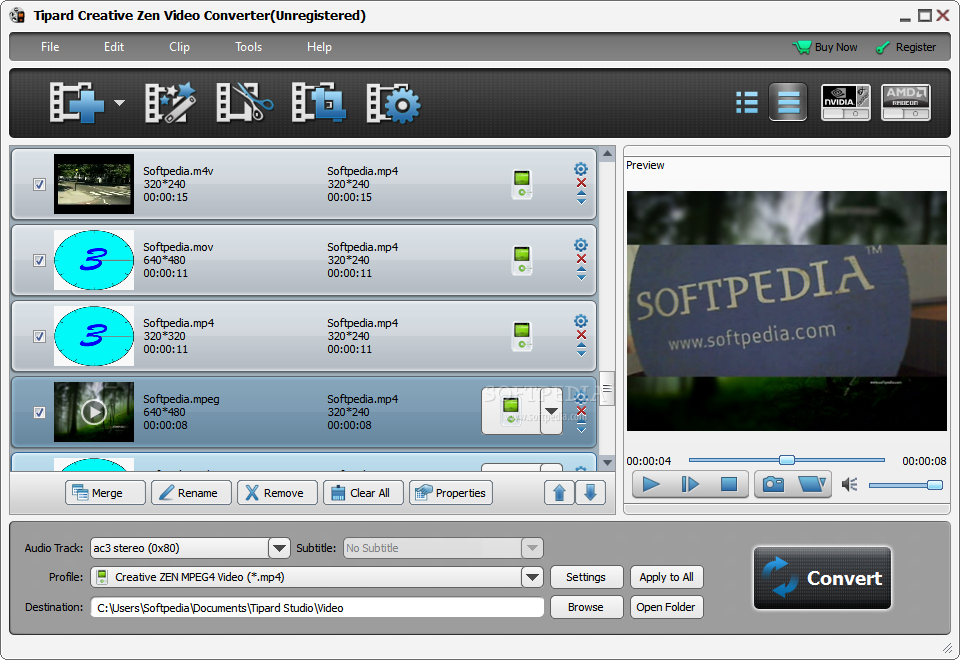Toggle NVIDIA acceleration
Screen dimensions: 960x660
tap(845, 102)
